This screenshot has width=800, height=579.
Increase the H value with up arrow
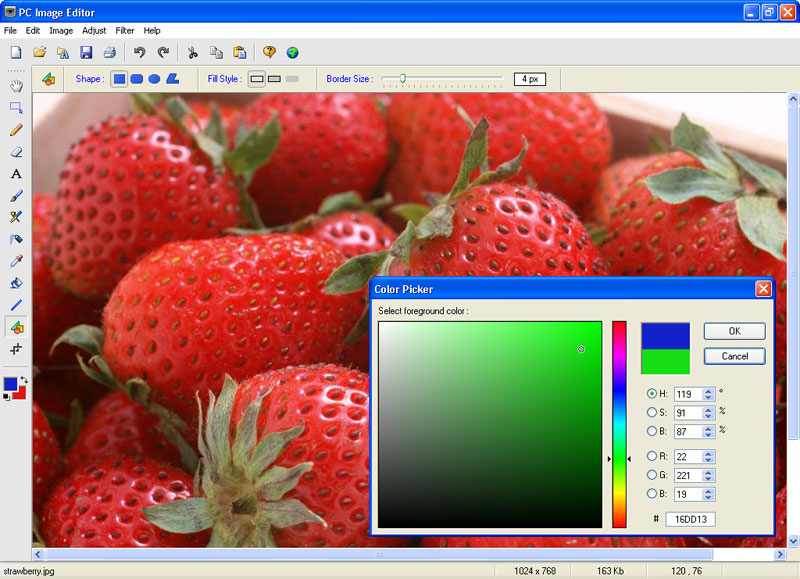click(x=709, y=391)
